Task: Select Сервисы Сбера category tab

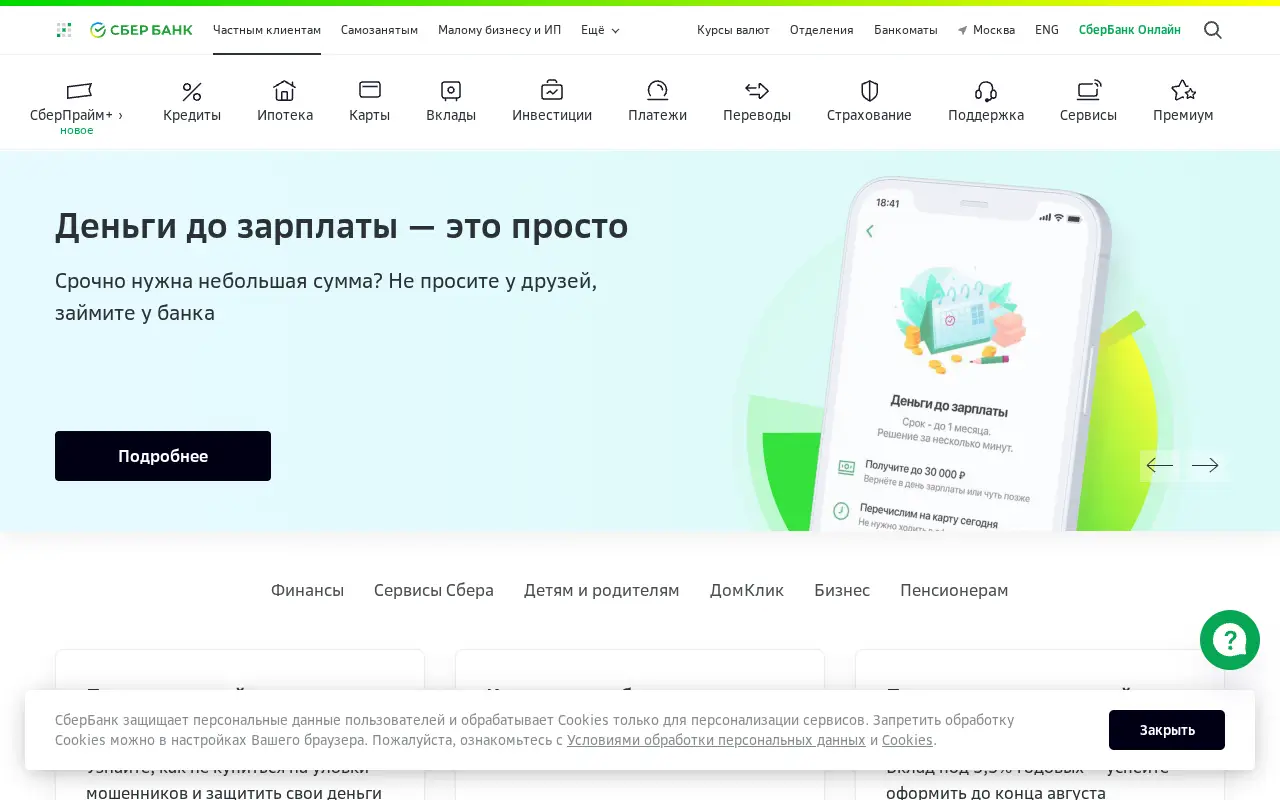Action: (434, 590)
